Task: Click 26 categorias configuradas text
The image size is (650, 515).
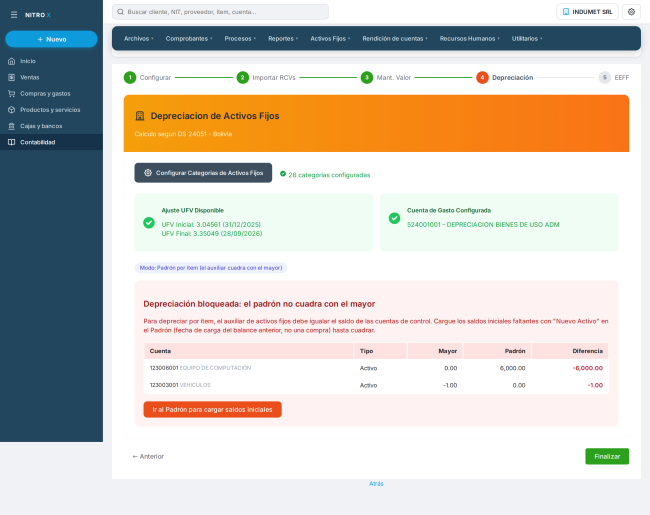Action: click(329, 175)
